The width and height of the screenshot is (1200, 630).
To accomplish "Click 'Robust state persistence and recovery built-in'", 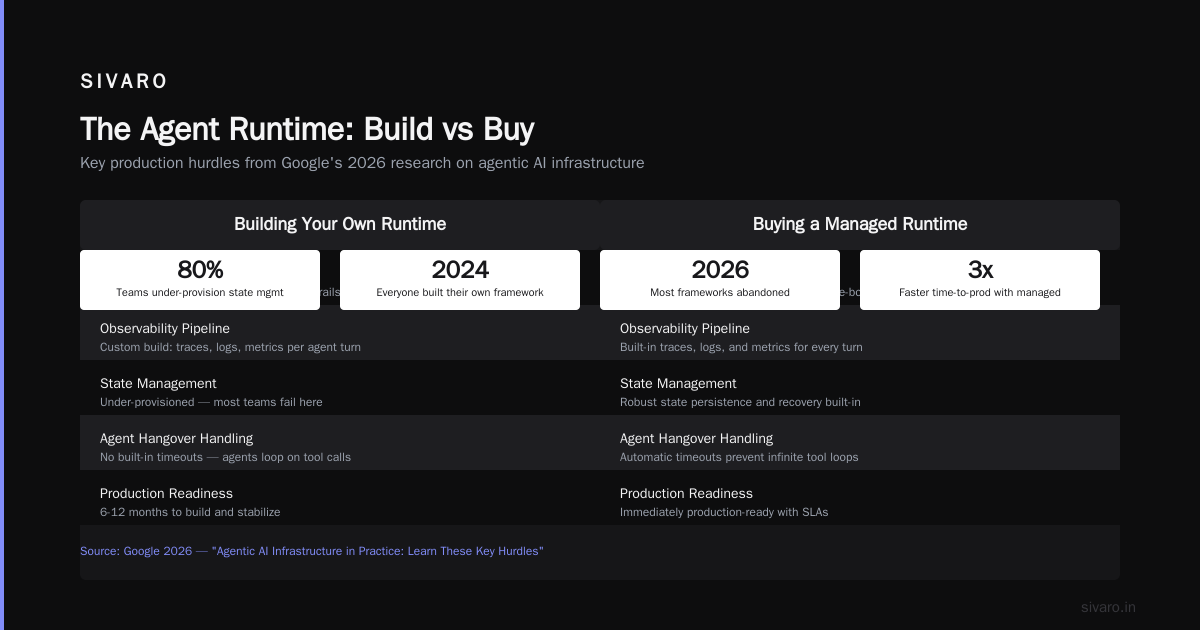I will pyautogui.click(x=740, y=402).
